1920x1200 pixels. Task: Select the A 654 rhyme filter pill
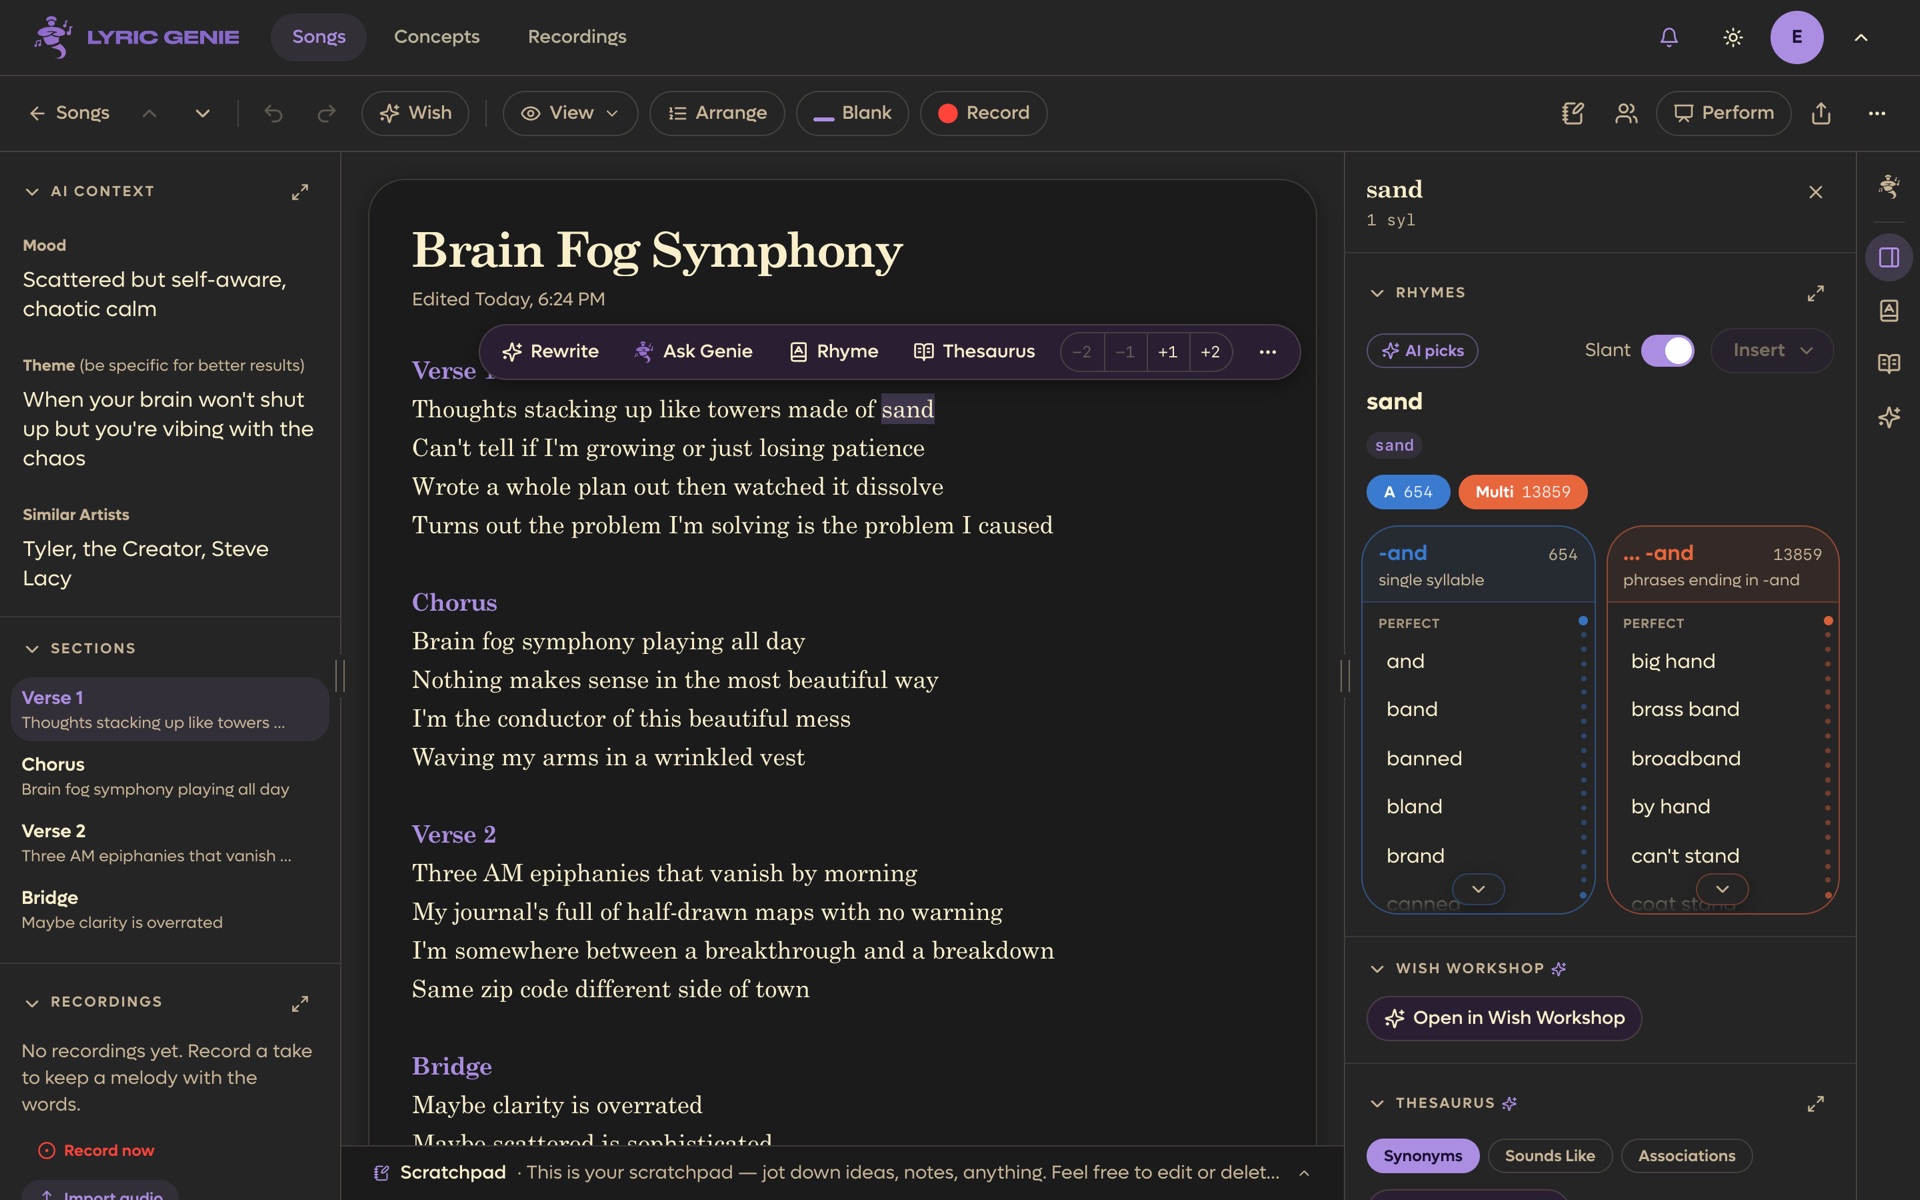pos(1408,492)
